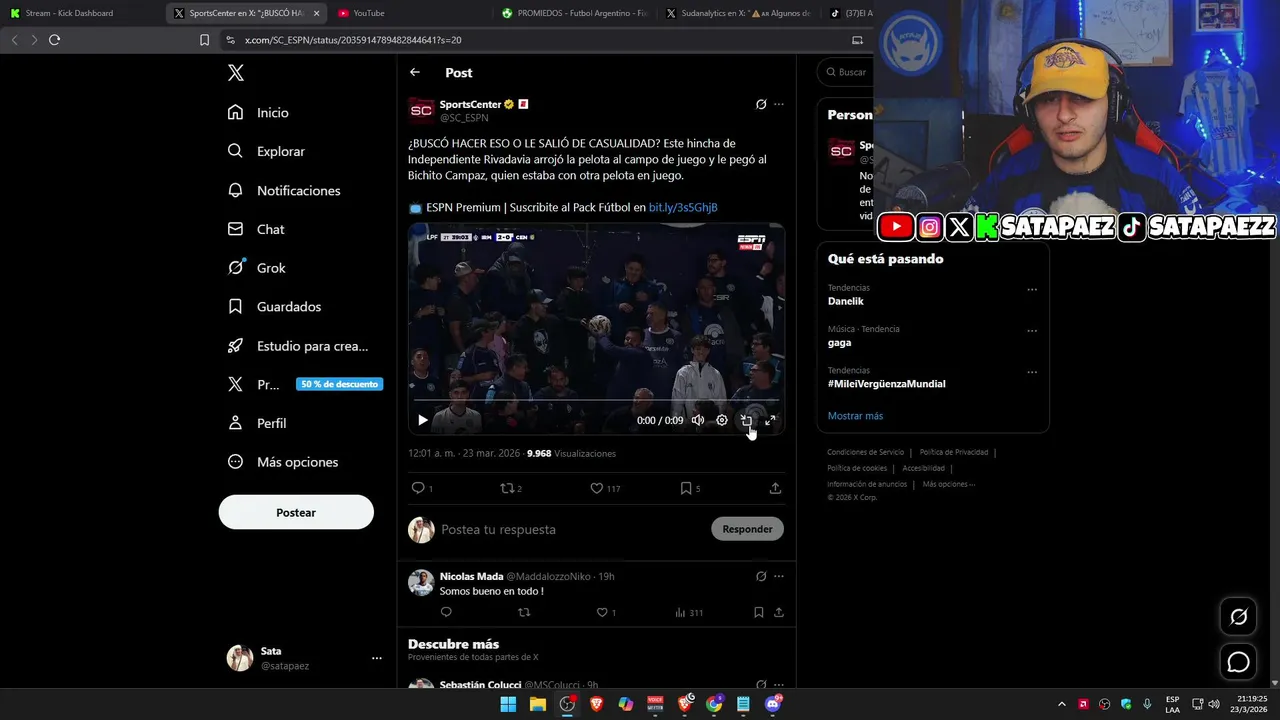Image resolution: width=1280 pixels, height=720 pixels.
Task: Open Perfil in the sidebar
Action: pyautogui.click(x=257, y=423)
